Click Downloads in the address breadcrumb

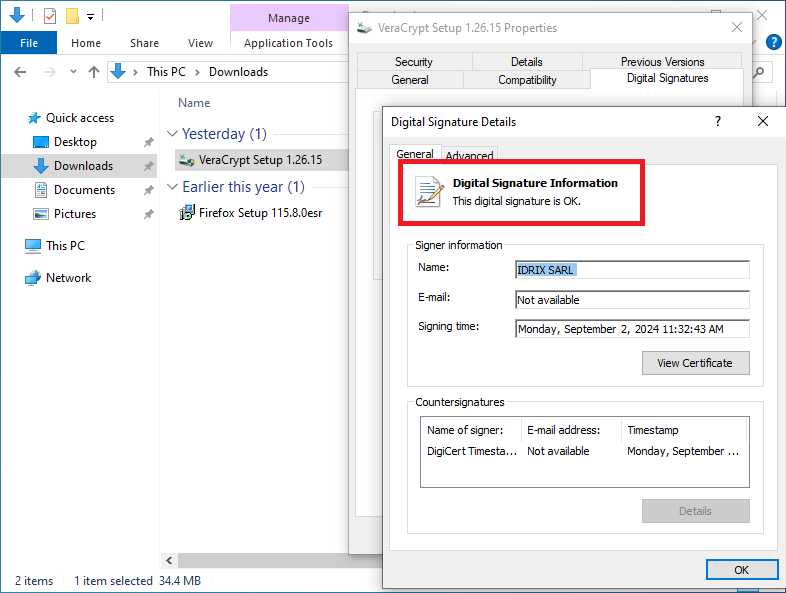pyautogui.click(x=238, y=72)
